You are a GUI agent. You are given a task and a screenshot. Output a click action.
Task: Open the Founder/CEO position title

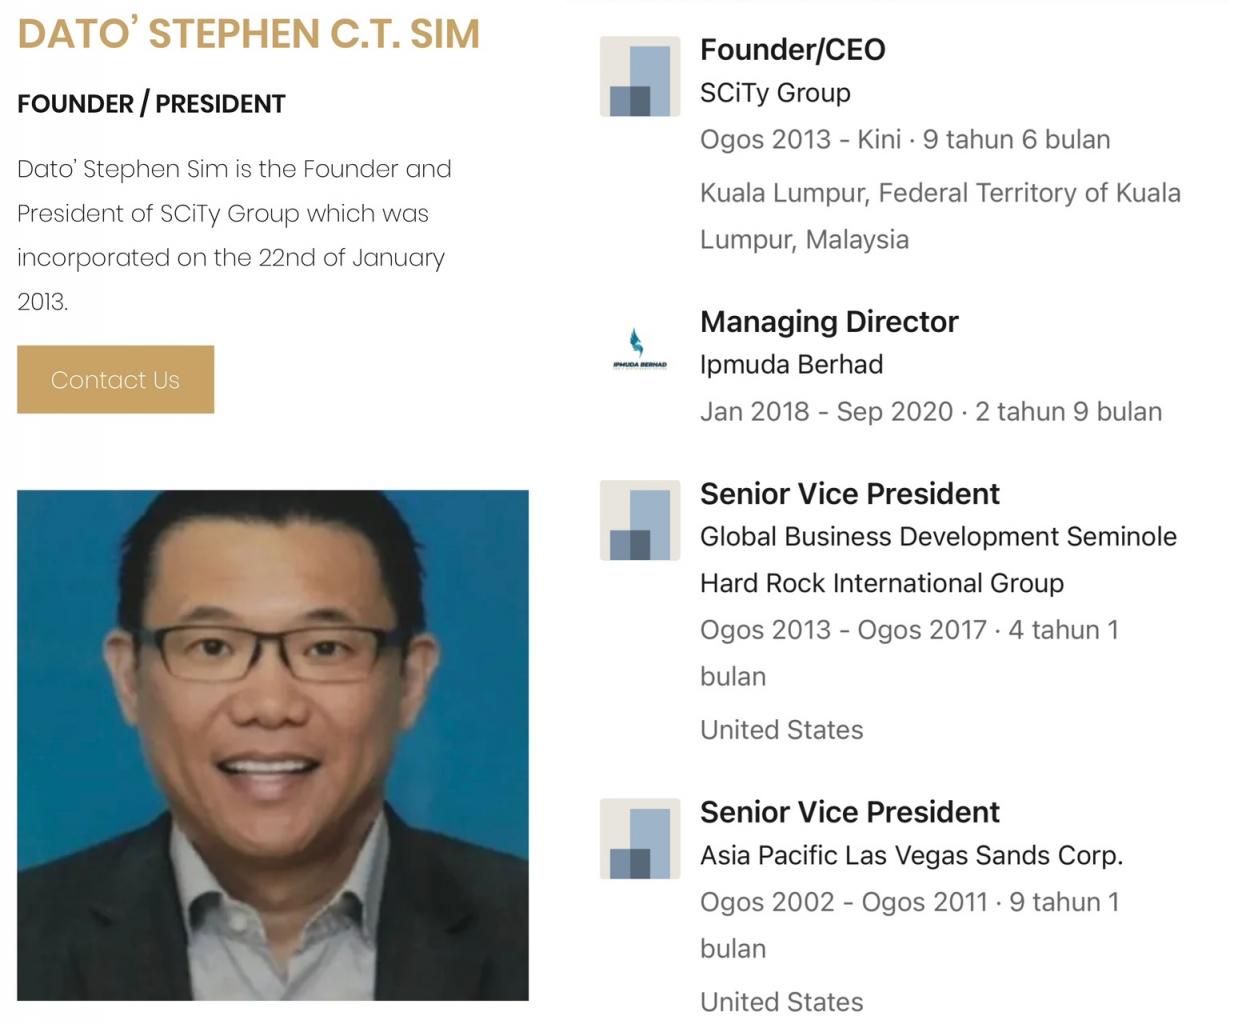pos(792,49)
